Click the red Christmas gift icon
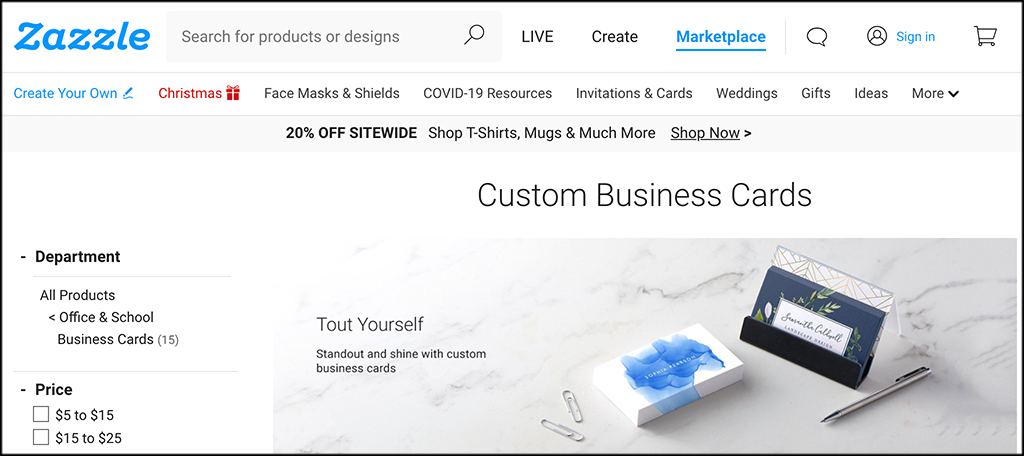The height and width of the screenshot is (456, 1024). coord(233,93)
